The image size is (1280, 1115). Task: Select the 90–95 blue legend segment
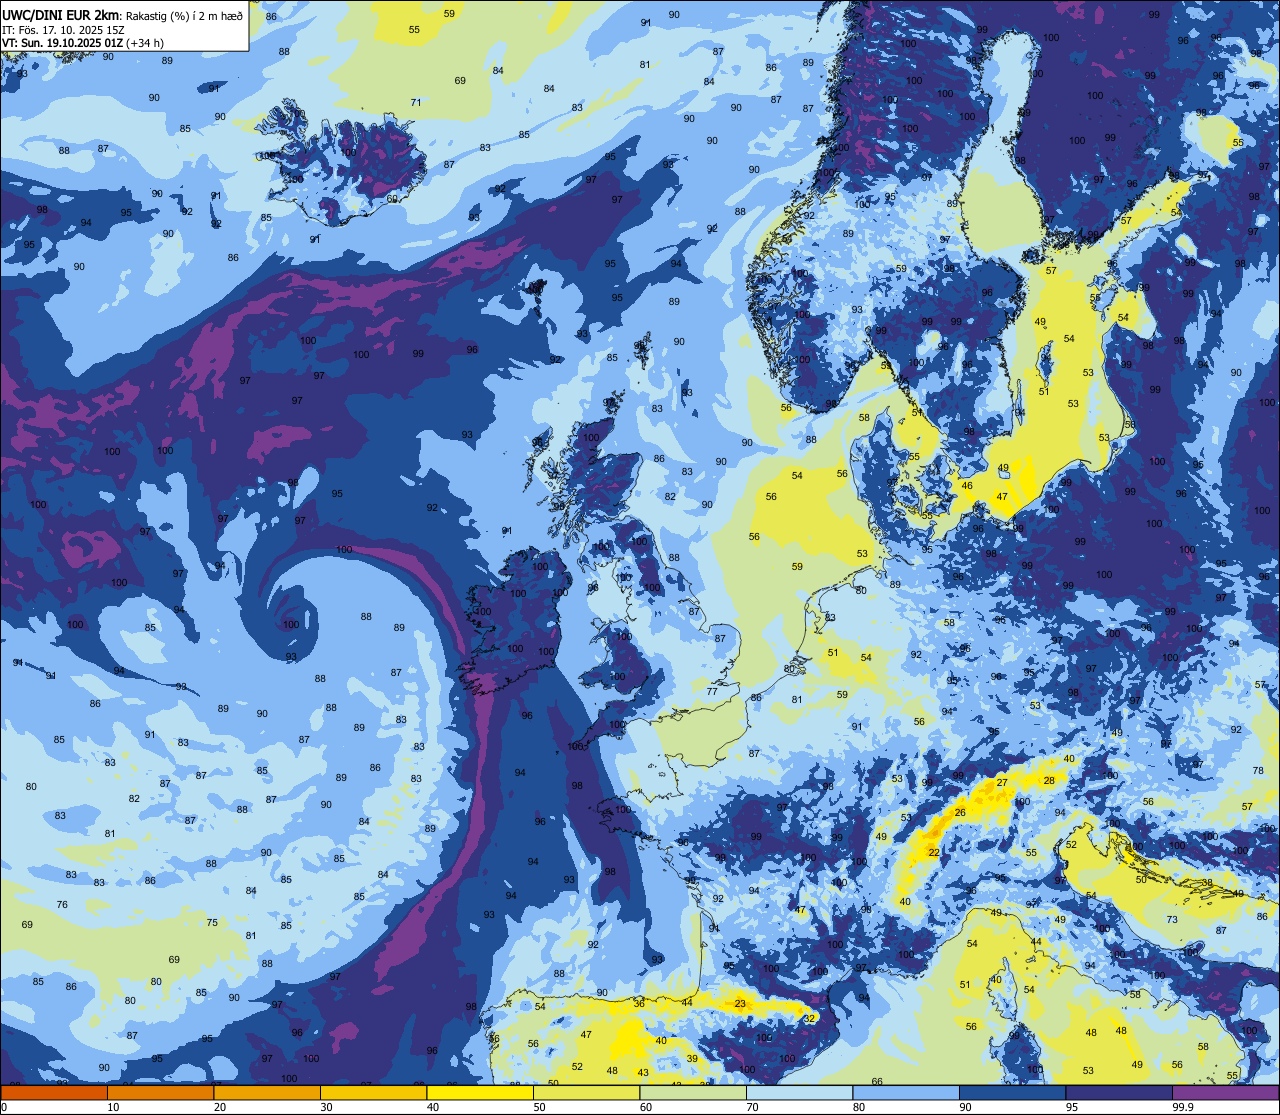point(1012,1092)
